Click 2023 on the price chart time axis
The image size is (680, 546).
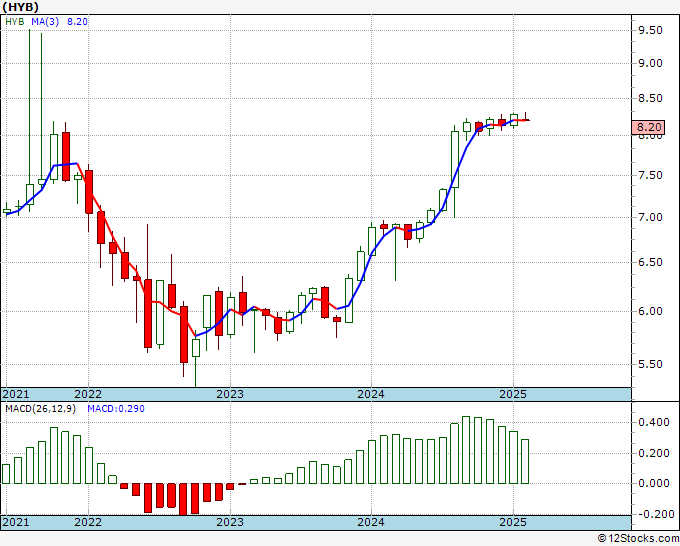pos(230,394)
